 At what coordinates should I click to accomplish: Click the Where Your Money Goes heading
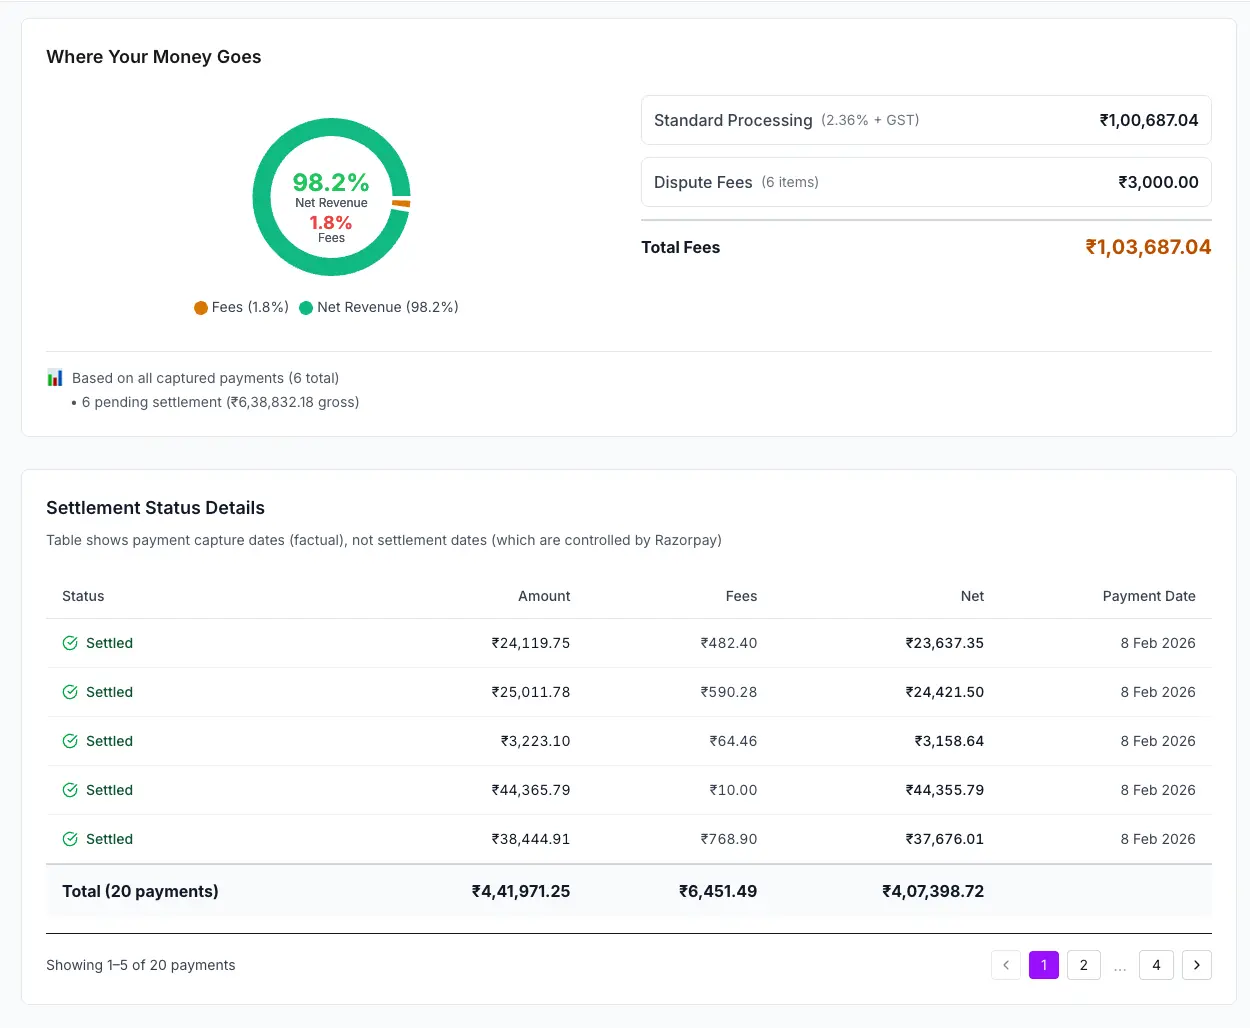click(154, 57)
